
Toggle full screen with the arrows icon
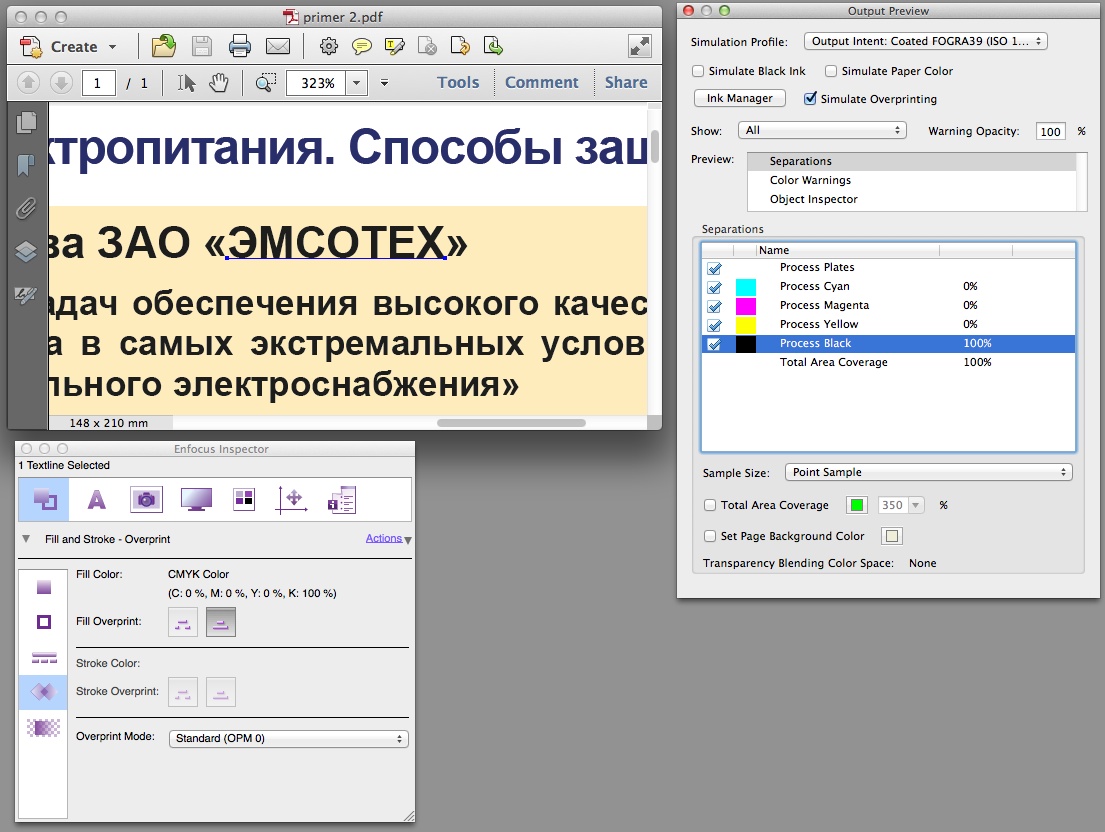click(640, 46)
